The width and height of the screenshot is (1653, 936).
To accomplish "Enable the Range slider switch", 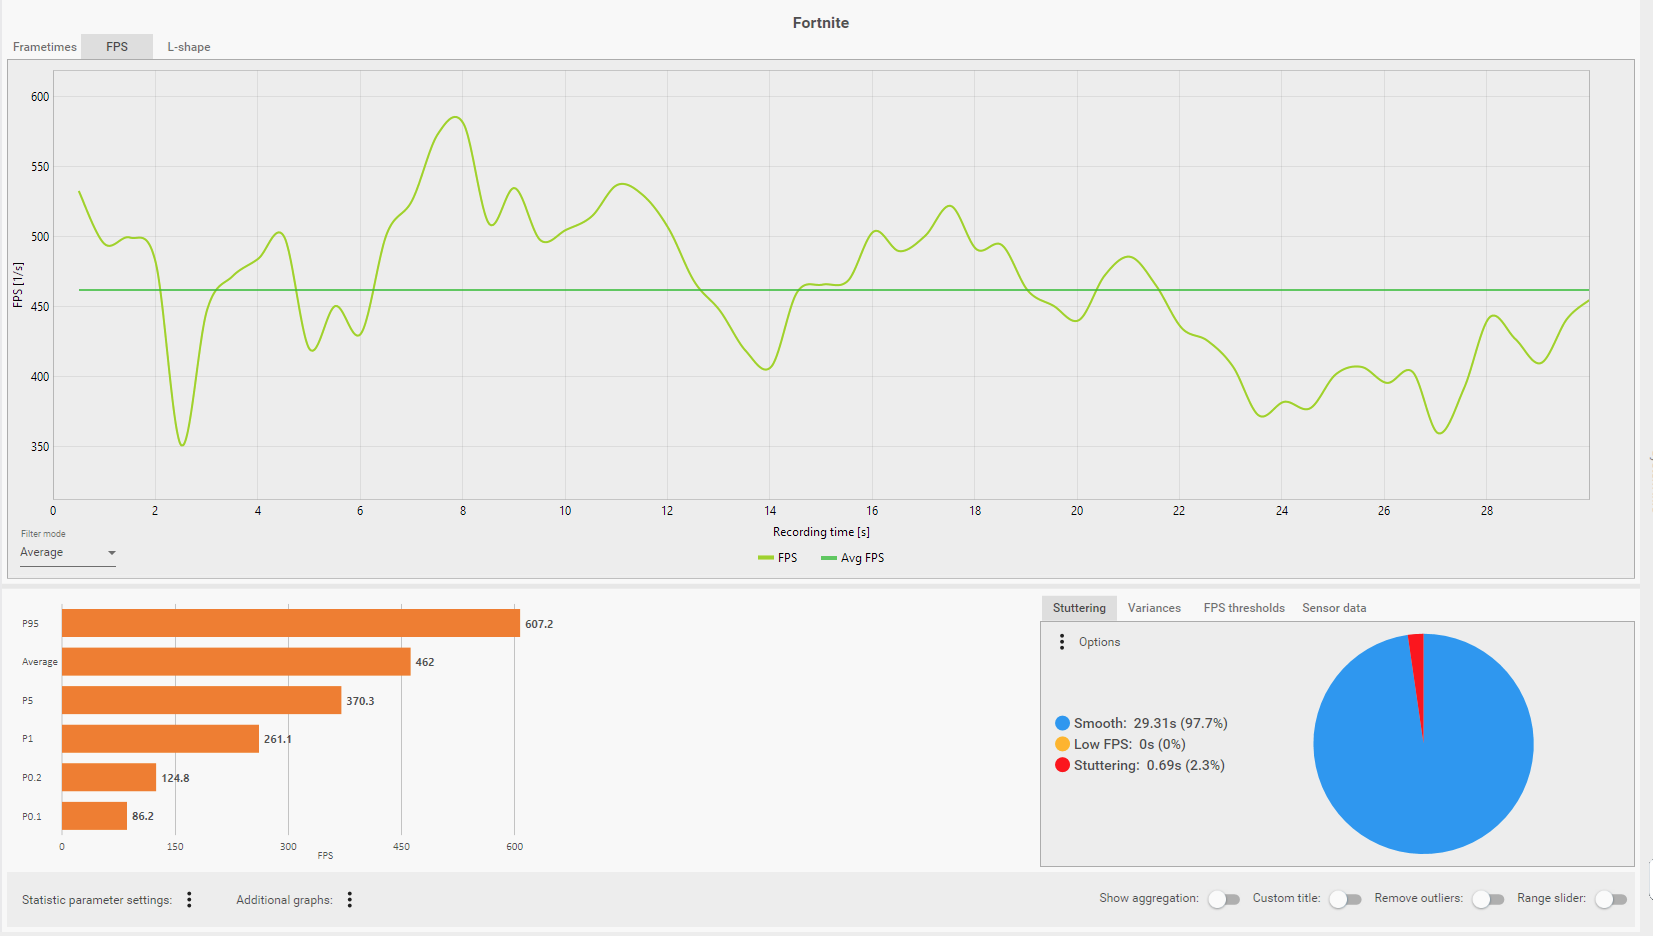I will pyautogui.click(x=1611, y=899).
